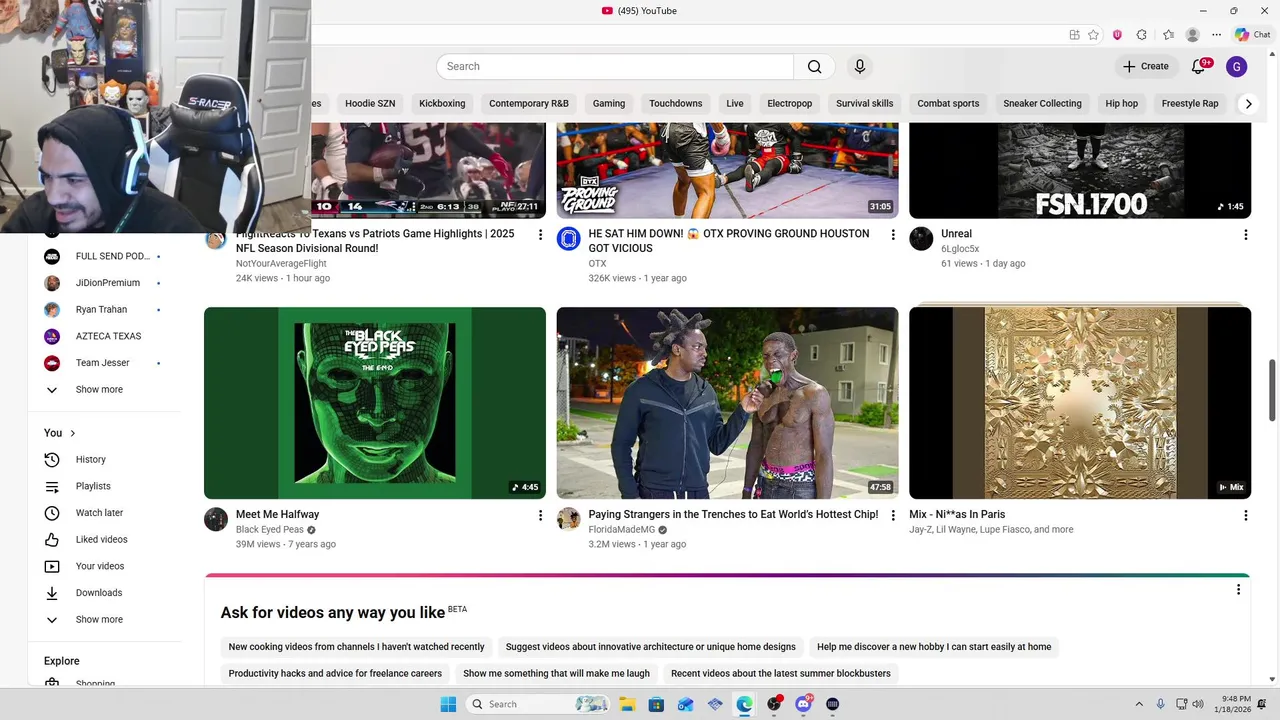The height and width of the screenshot is (720, 1280).
Task: Open Ryan Trahan subscription
Action: (x=105, y=310)
